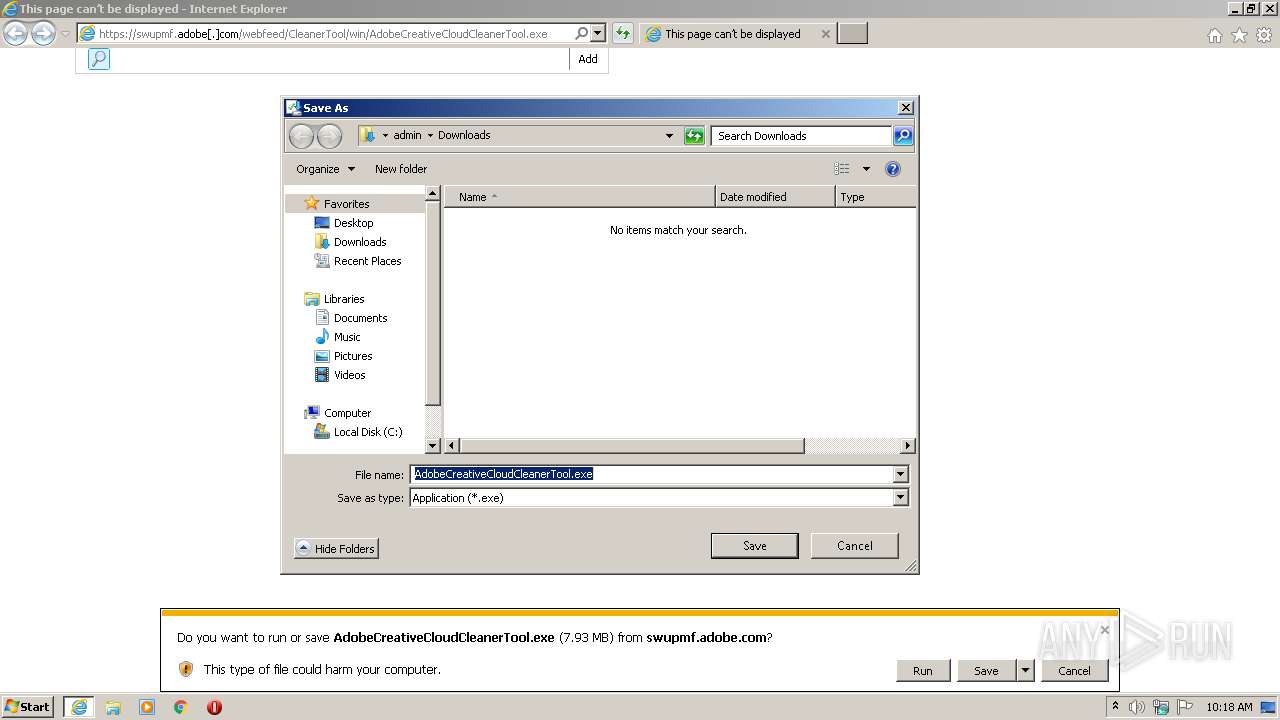Expand the path bar previous locations dropdown
The image size is (1280, 720).
point(669,136)
